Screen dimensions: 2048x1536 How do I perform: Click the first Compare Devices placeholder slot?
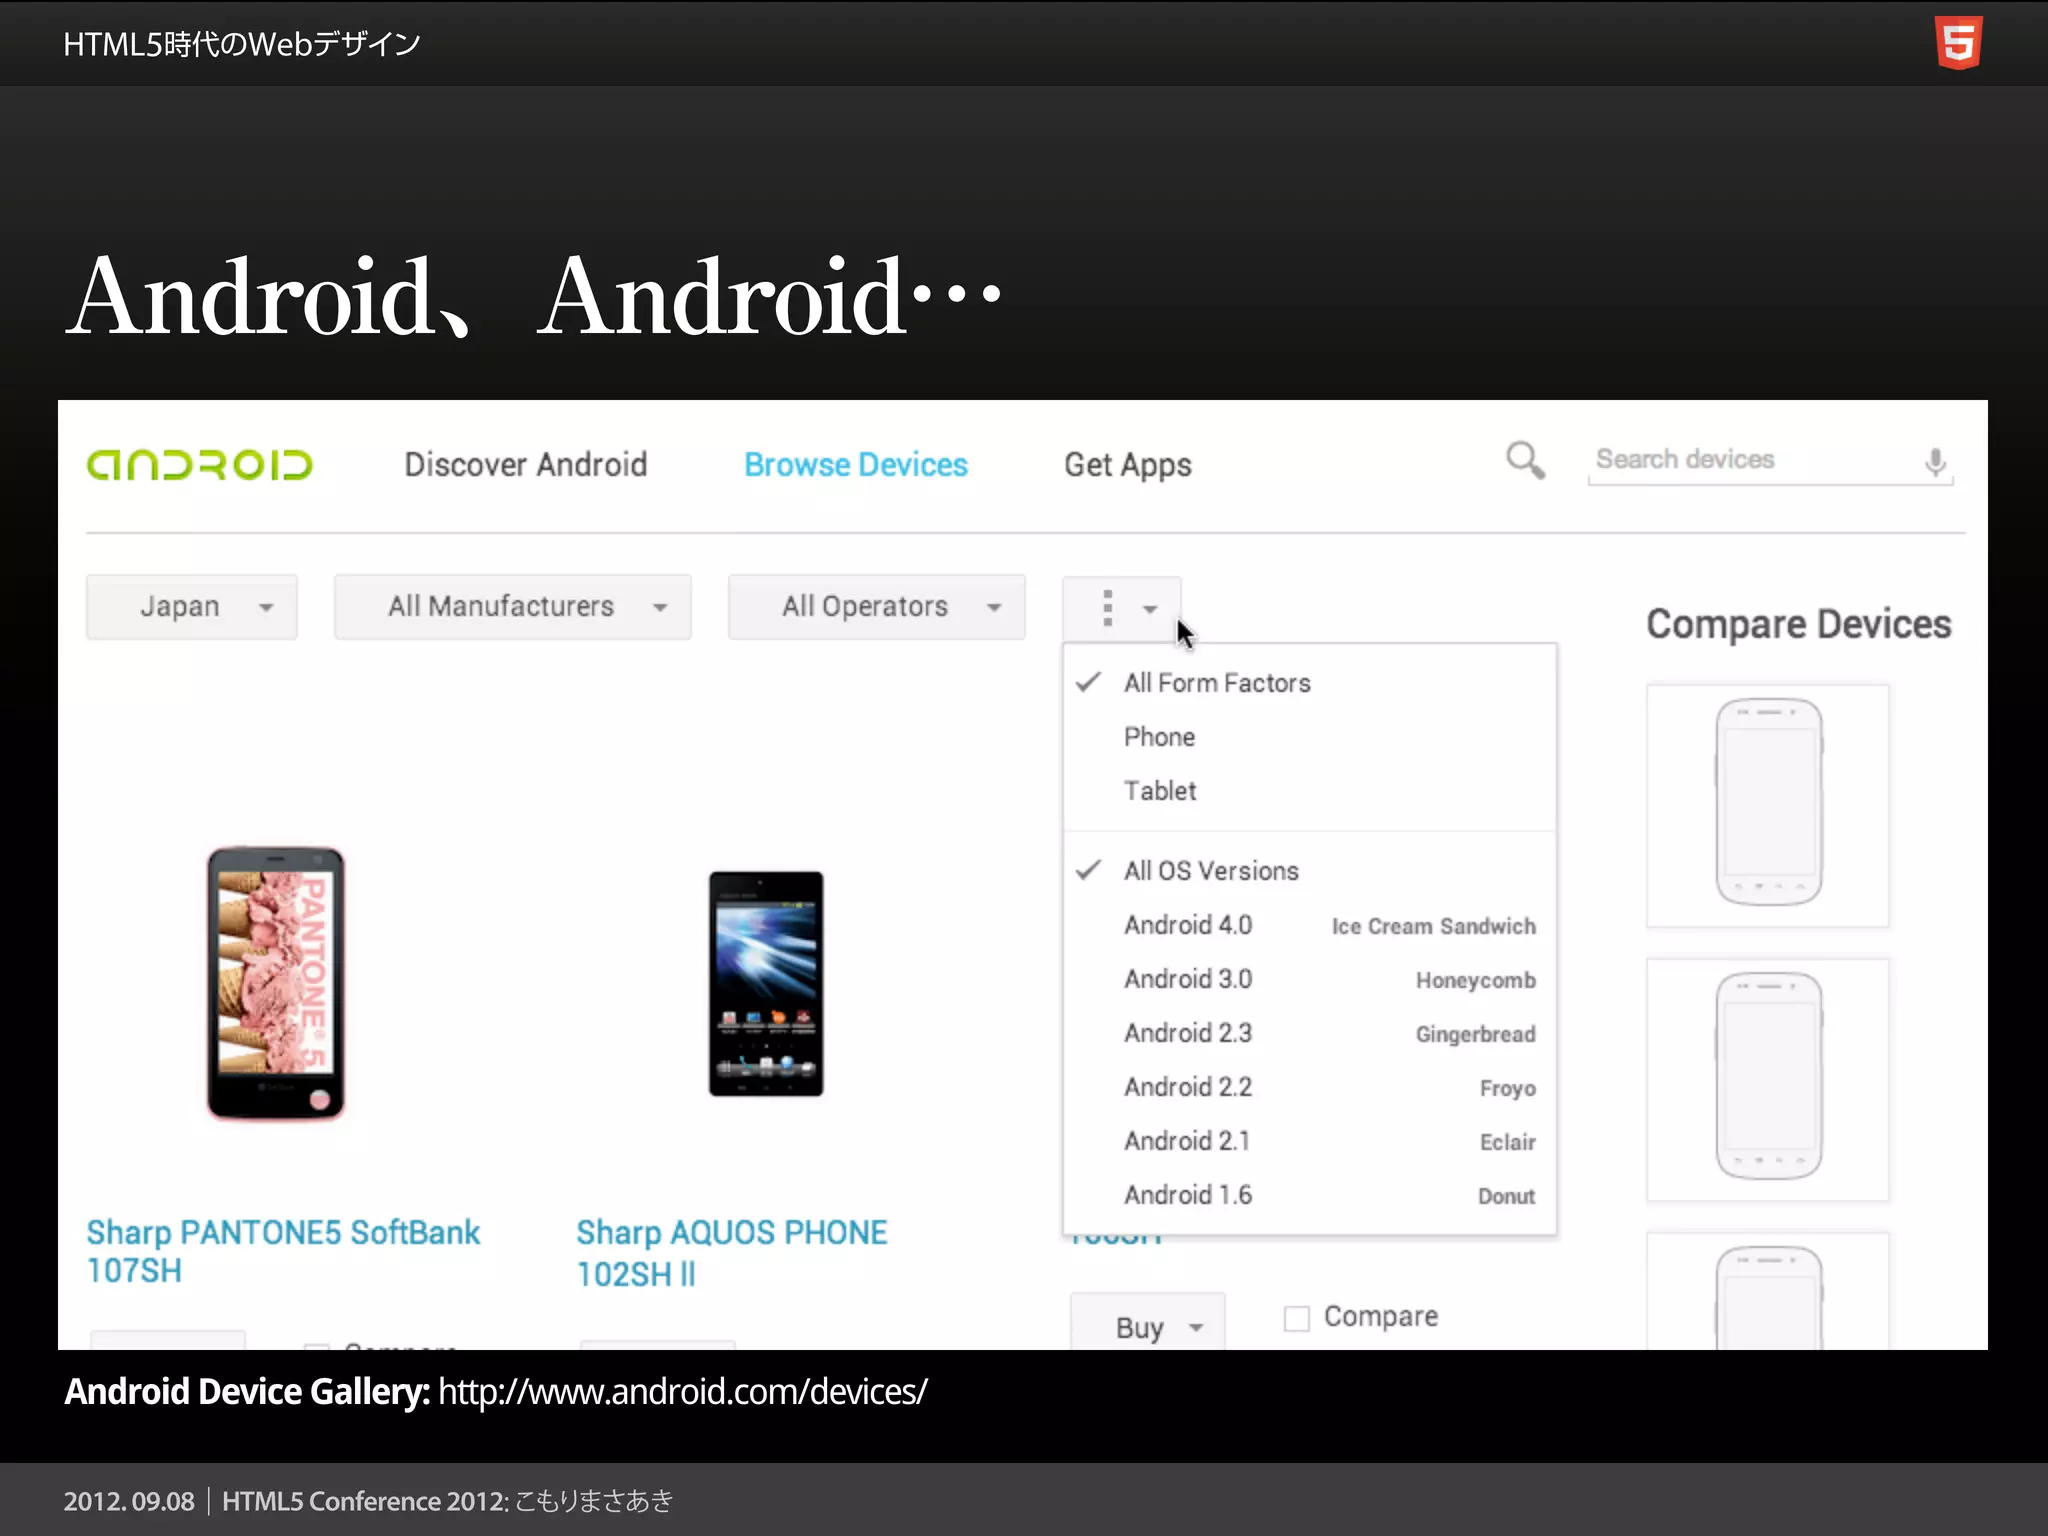point(1768,805)
